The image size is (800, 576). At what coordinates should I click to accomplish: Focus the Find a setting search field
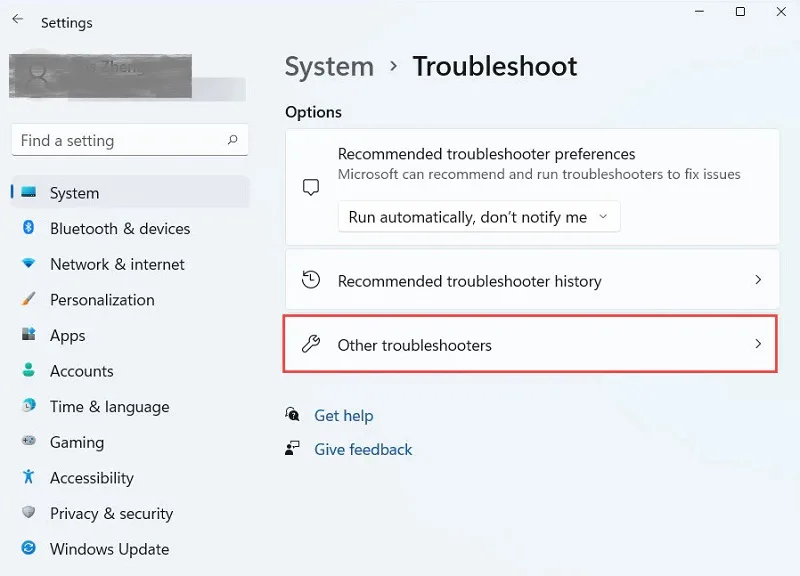pyautogui.click(x=130, y=140)
